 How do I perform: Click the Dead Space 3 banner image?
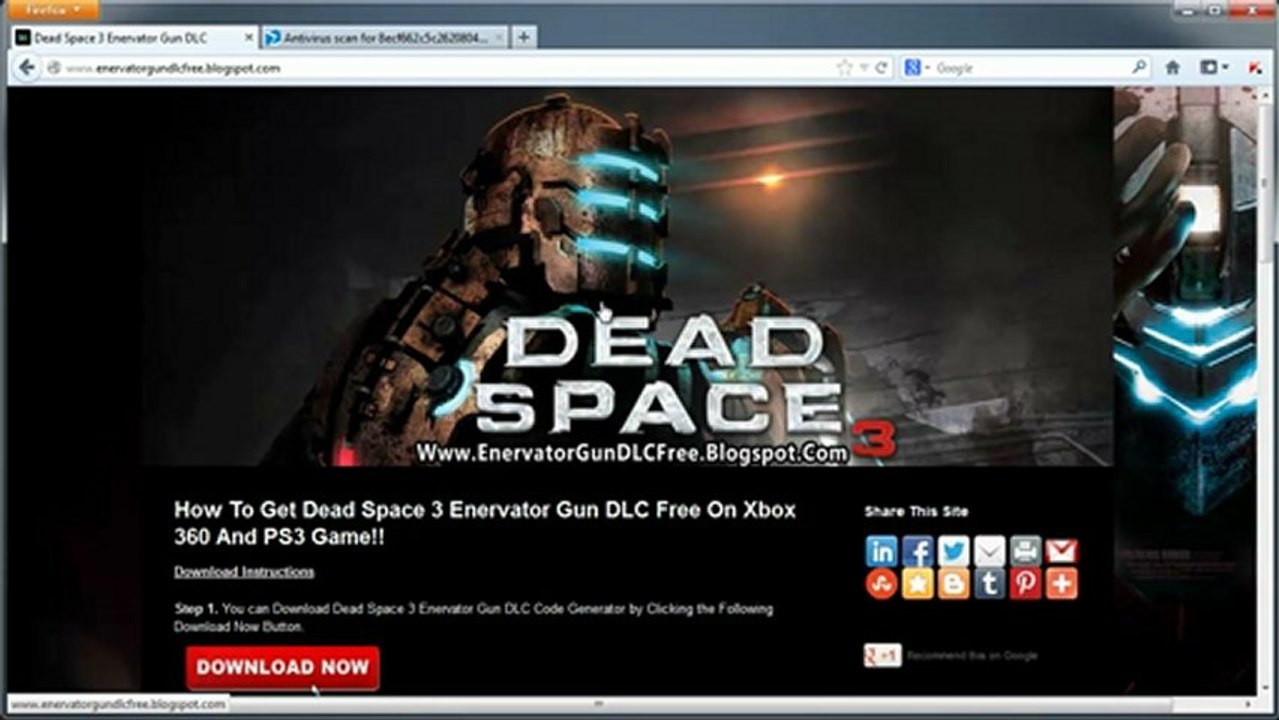coord(627,277)
